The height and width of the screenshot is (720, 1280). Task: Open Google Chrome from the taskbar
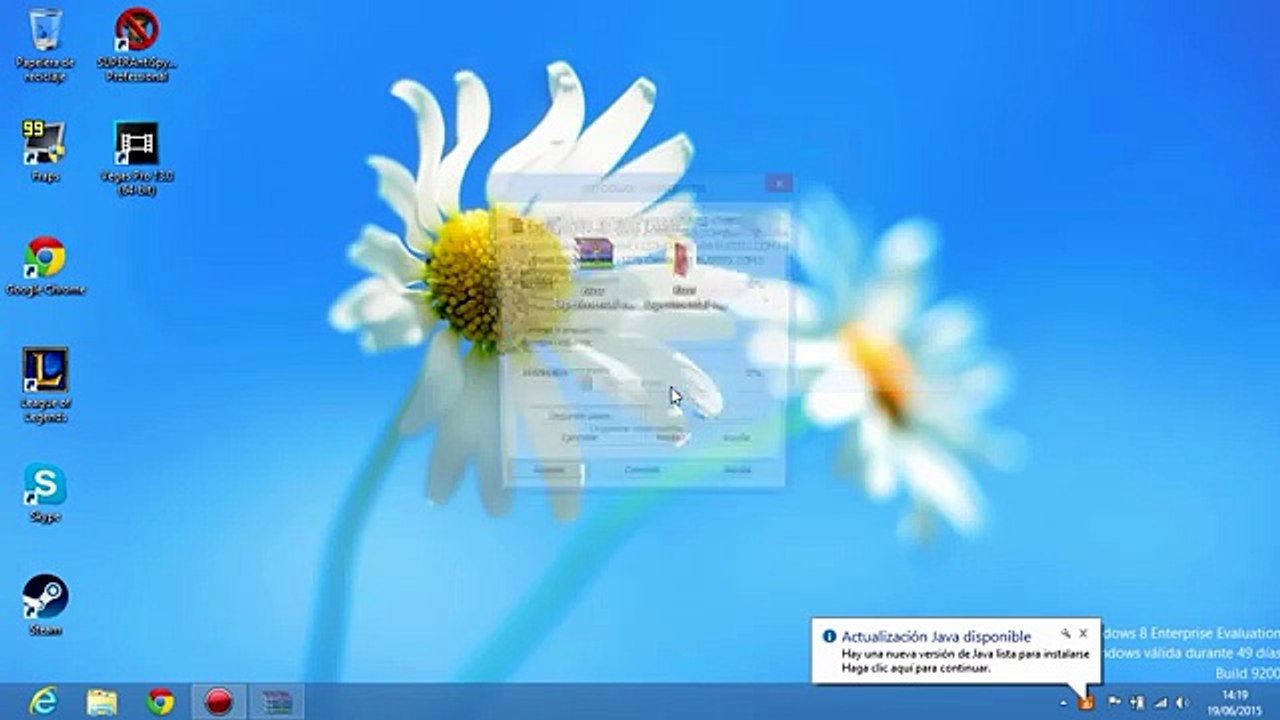[160, 702]
